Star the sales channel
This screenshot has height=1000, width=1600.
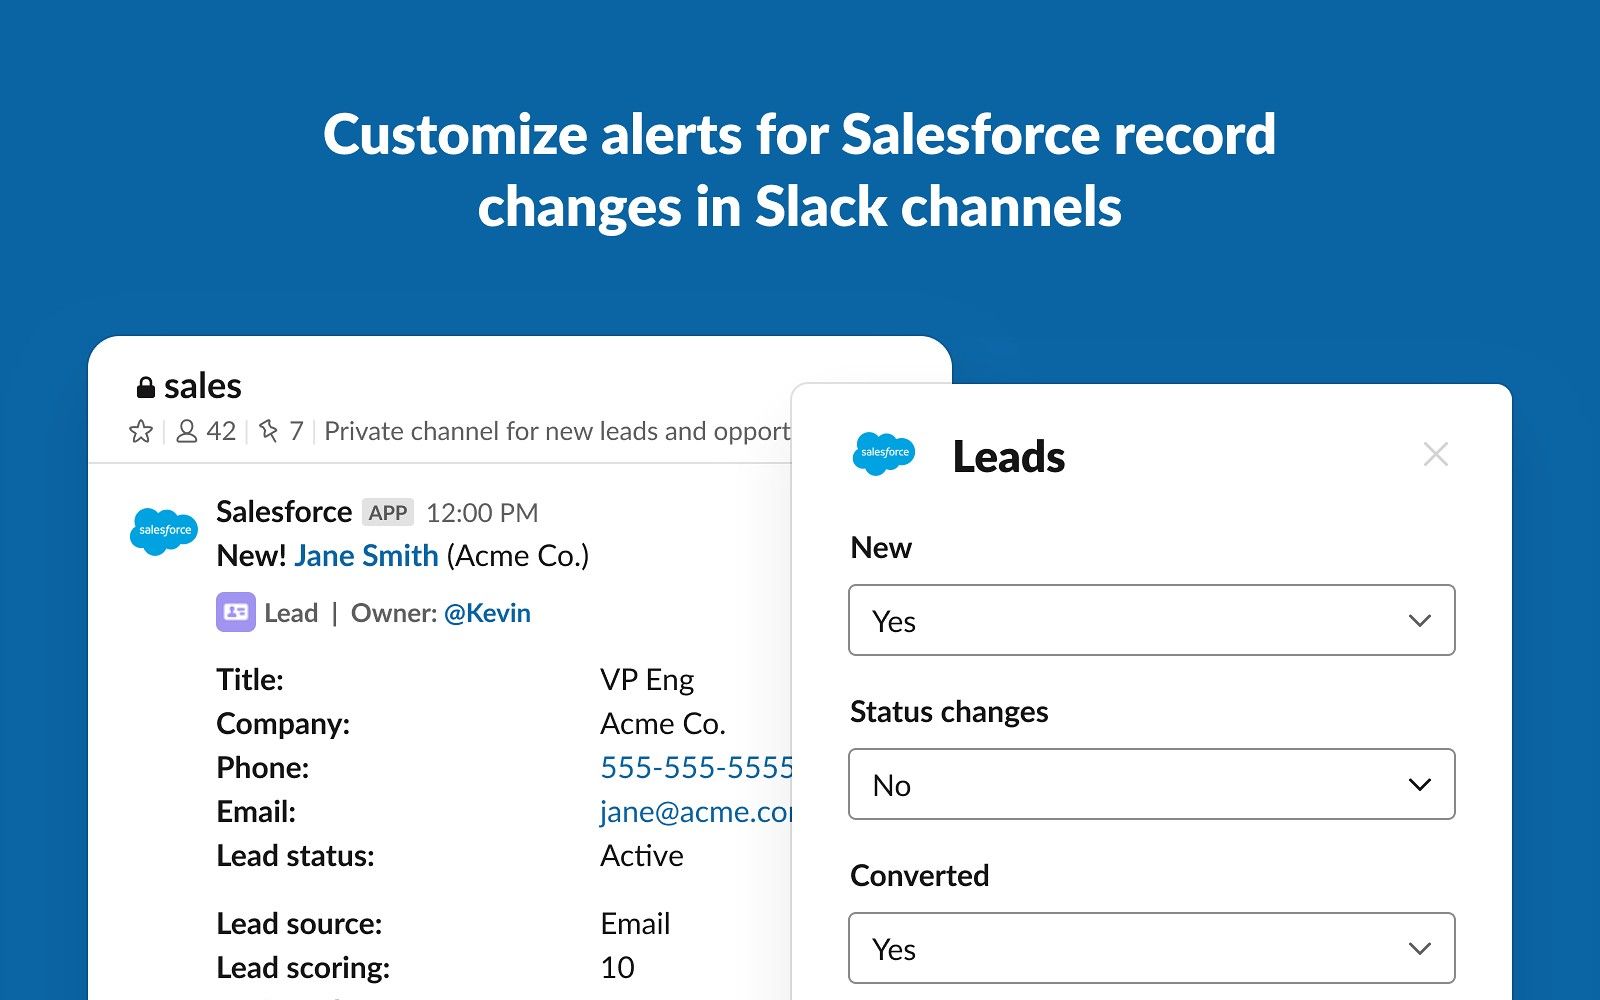140,431
